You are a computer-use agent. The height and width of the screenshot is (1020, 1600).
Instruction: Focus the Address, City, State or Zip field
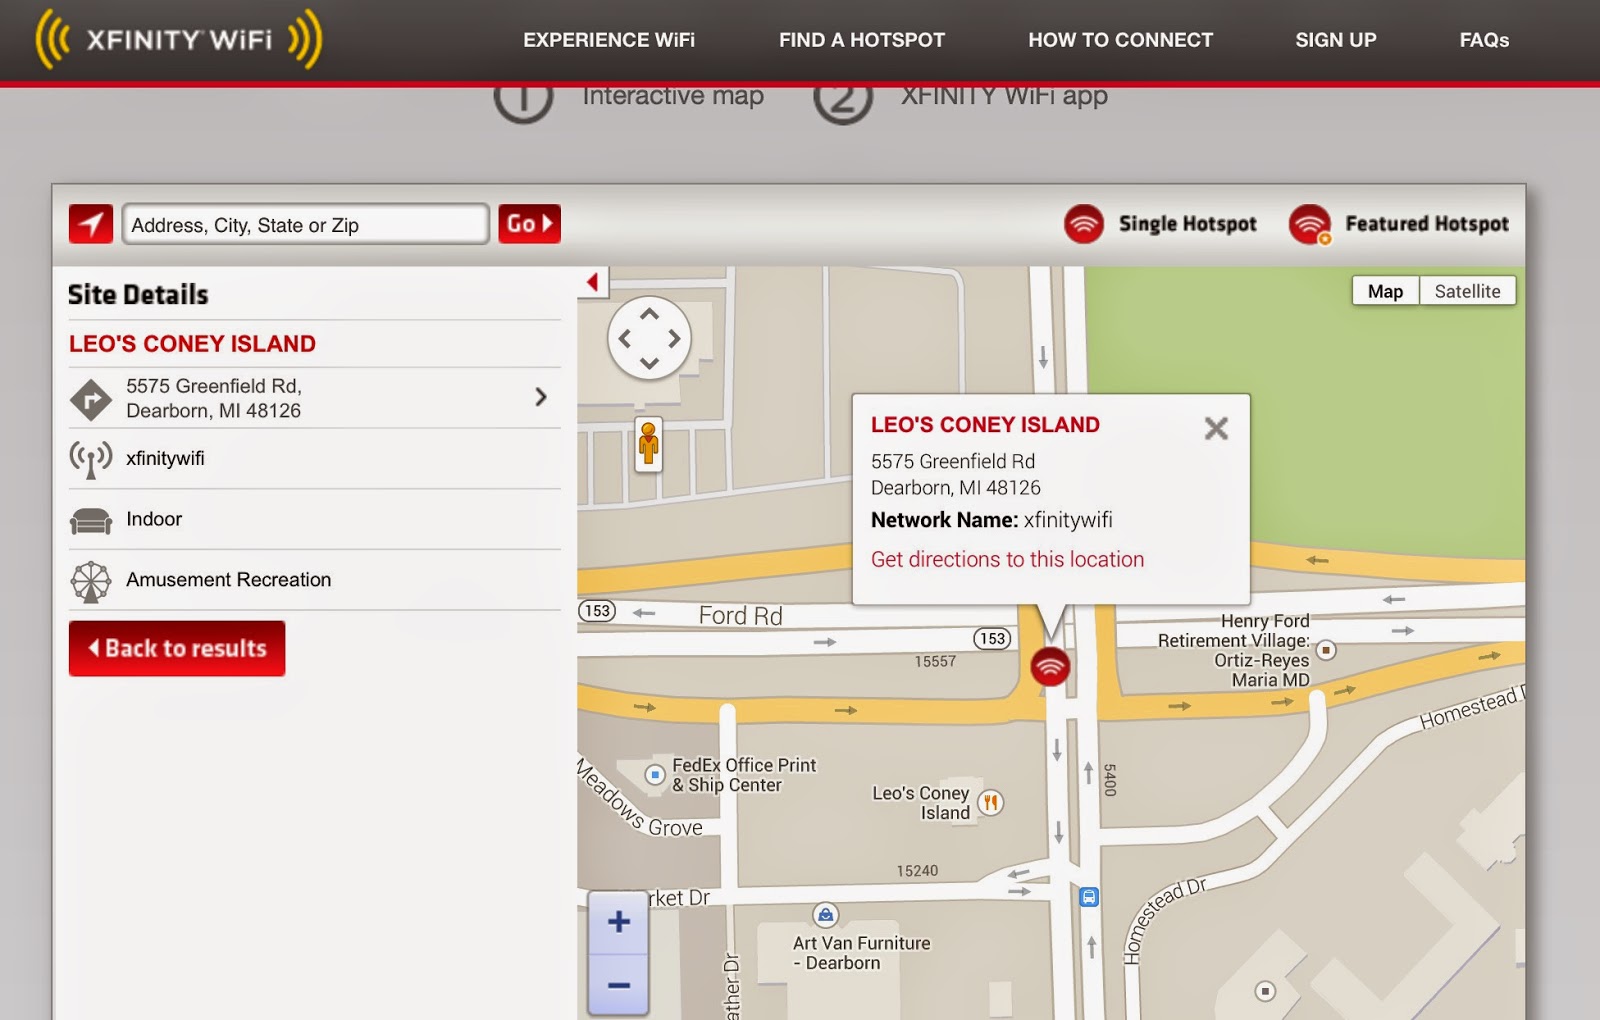point(305,224)
